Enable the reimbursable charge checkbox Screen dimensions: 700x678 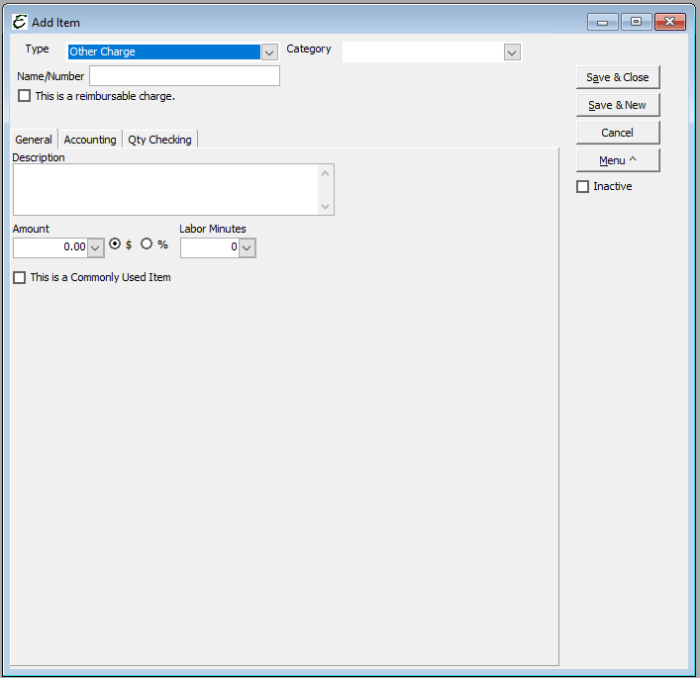pyautogui.click(x=24, y=96)
